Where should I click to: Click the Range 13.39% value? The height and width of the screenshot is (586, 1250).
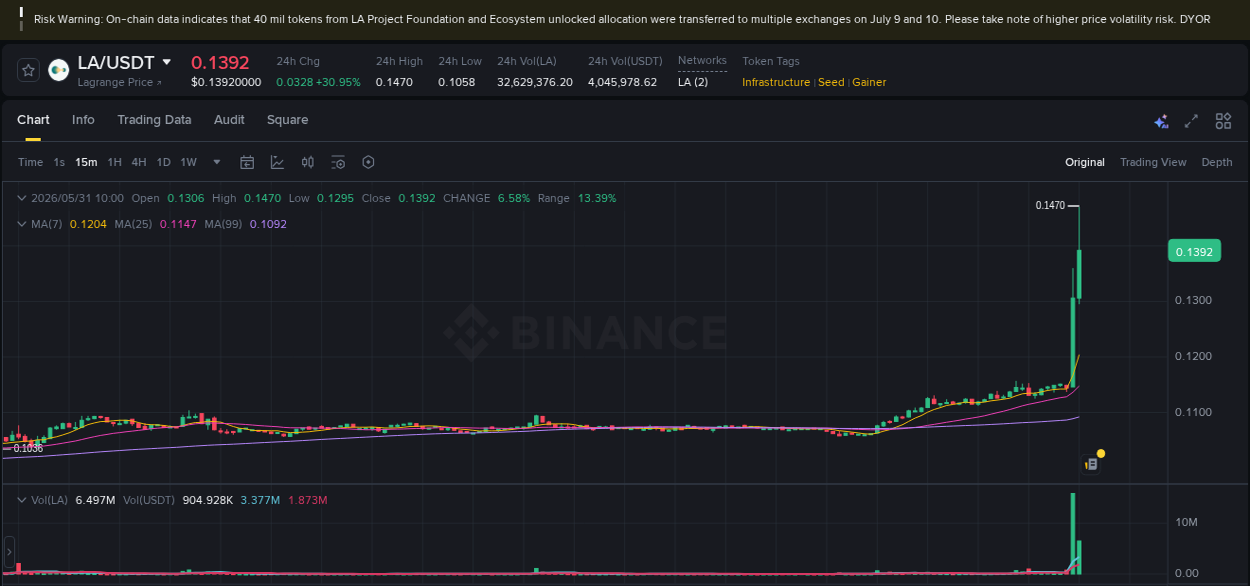click(595, 198)
